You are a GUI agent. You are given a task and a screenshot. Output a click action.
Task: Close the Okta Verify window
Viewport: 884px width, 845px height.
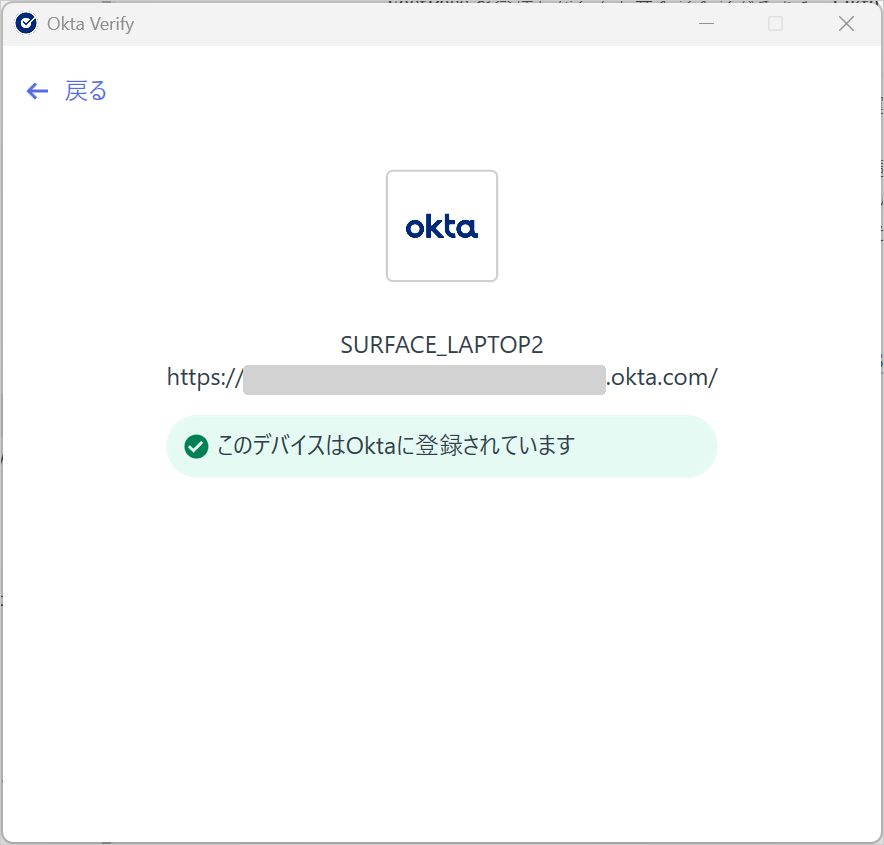click(x=846, y=24)
